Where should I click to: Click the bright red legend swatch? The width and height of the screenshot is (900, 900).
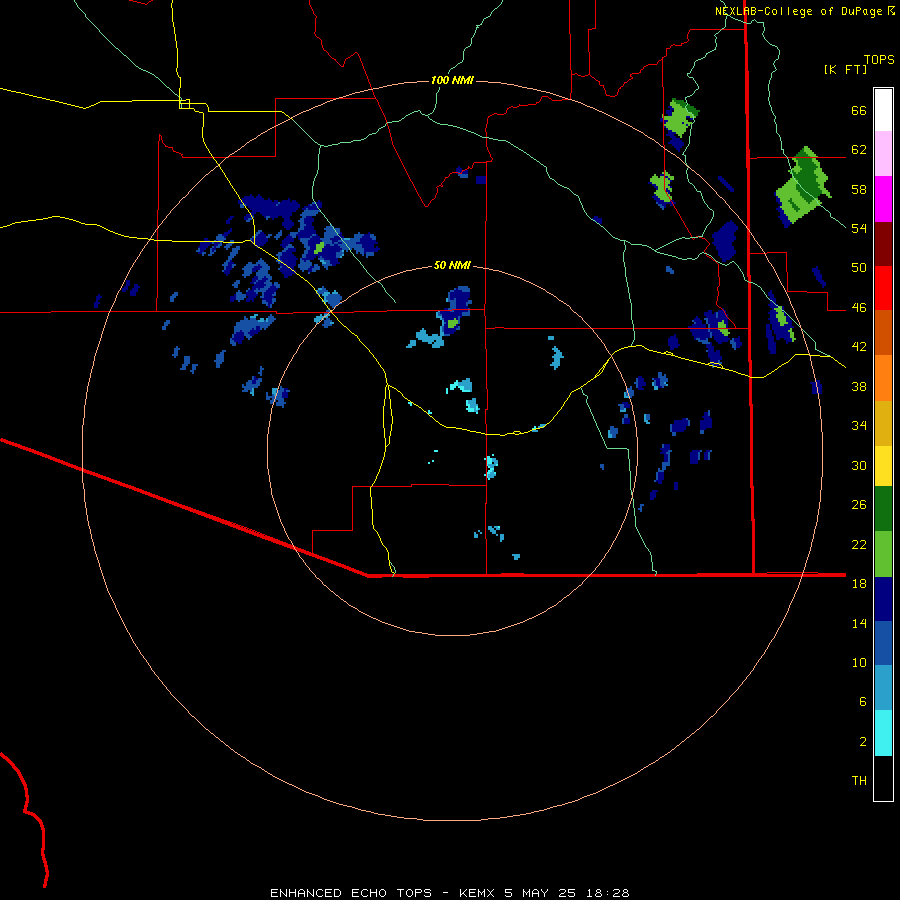pos(883,288)
